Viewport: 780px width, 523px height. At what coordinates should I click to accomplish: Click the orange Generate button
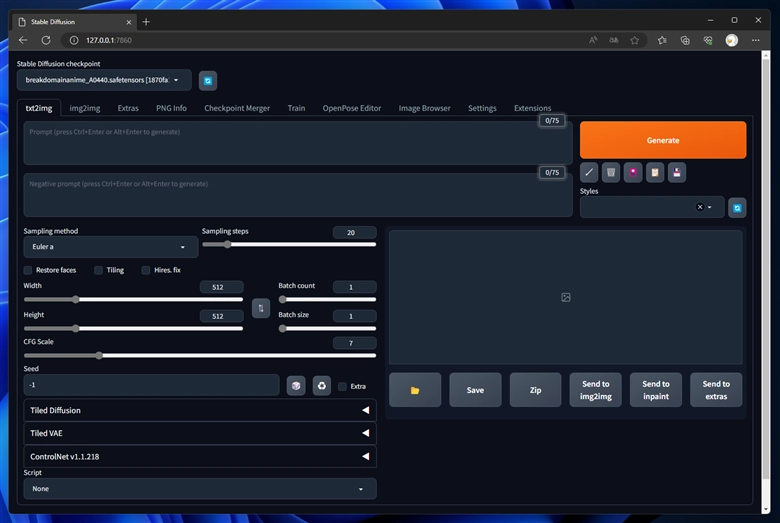click(663, 140)
